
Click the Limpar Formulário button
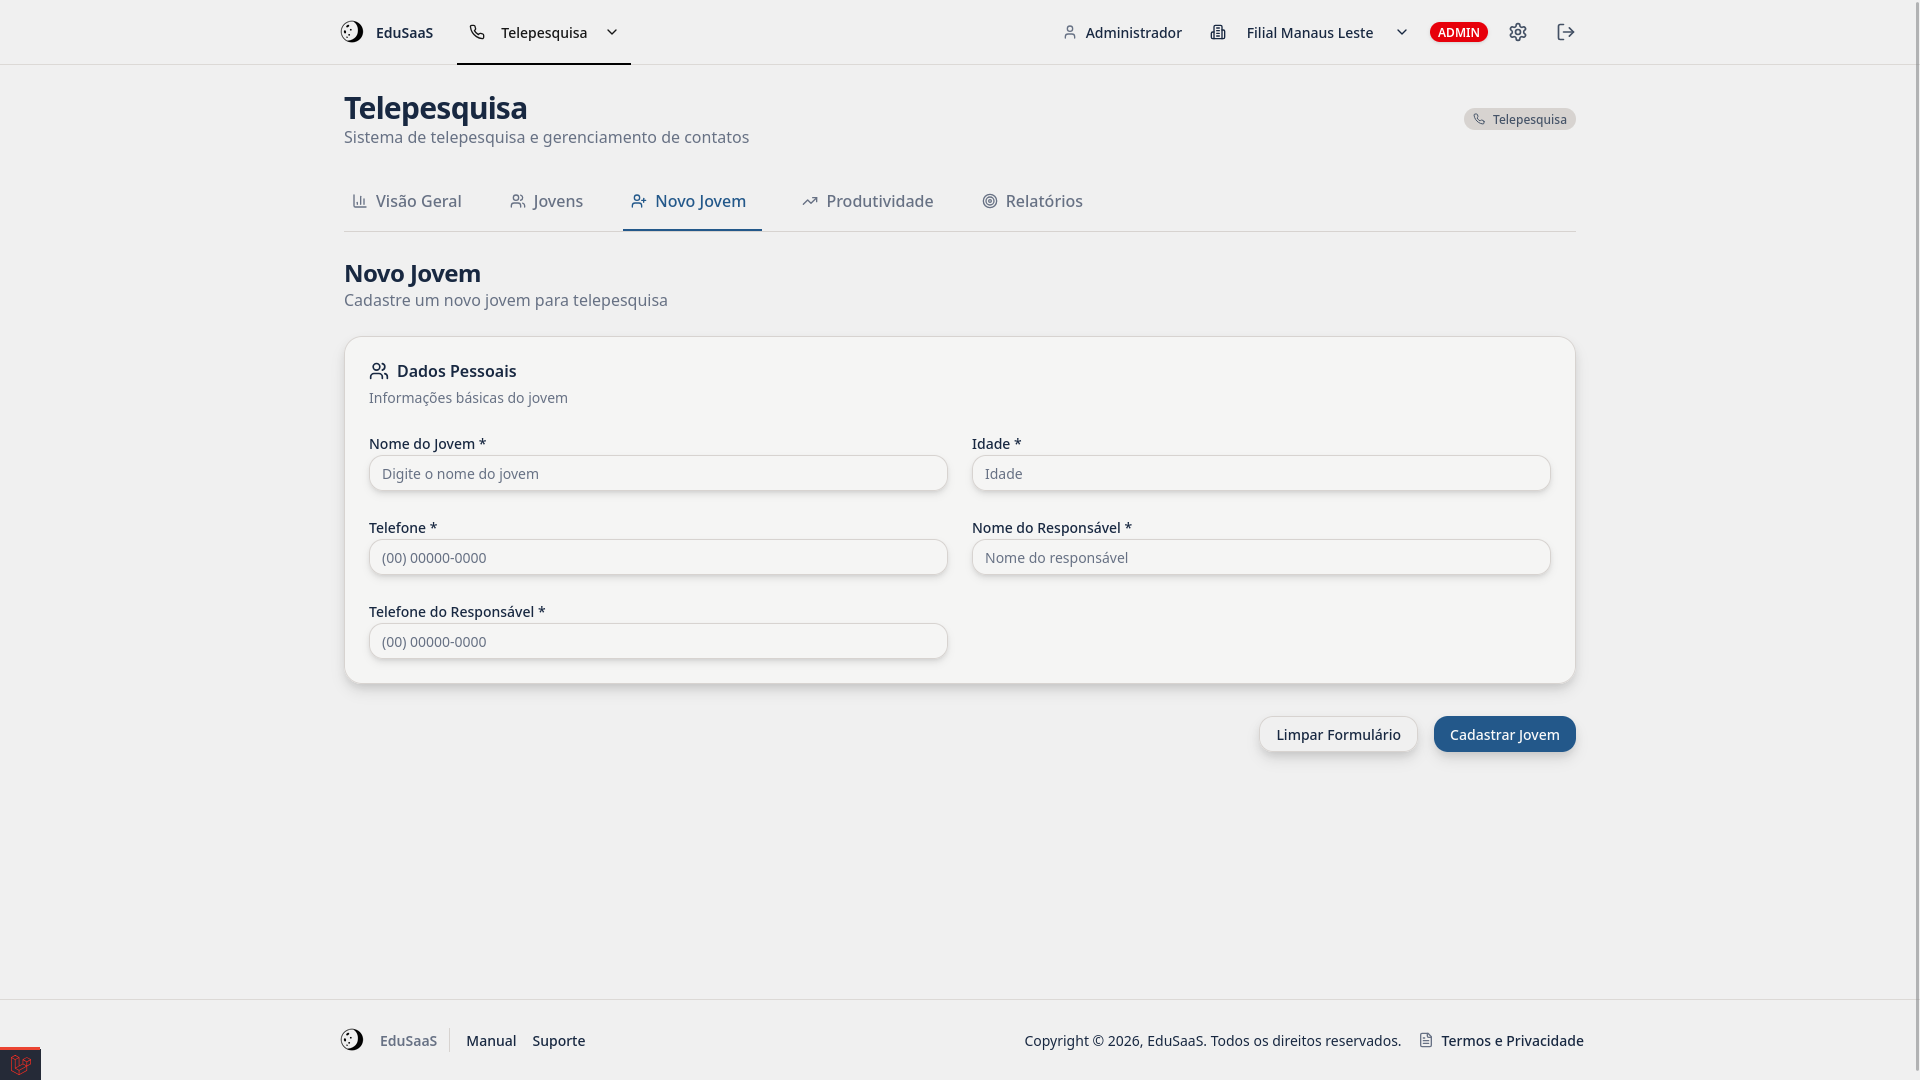[1338, 733]
